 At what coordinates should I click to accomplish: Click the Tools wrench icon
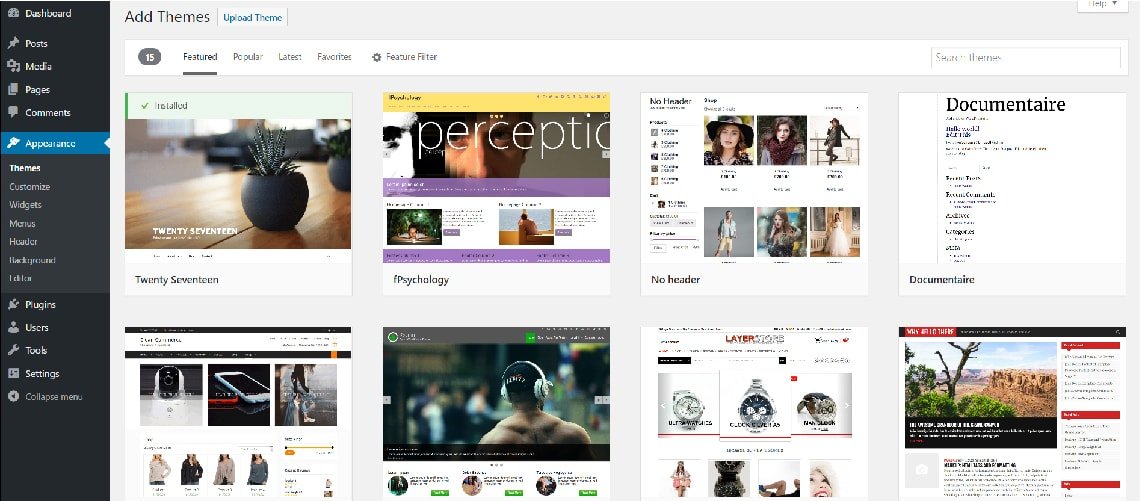point(13,350)
